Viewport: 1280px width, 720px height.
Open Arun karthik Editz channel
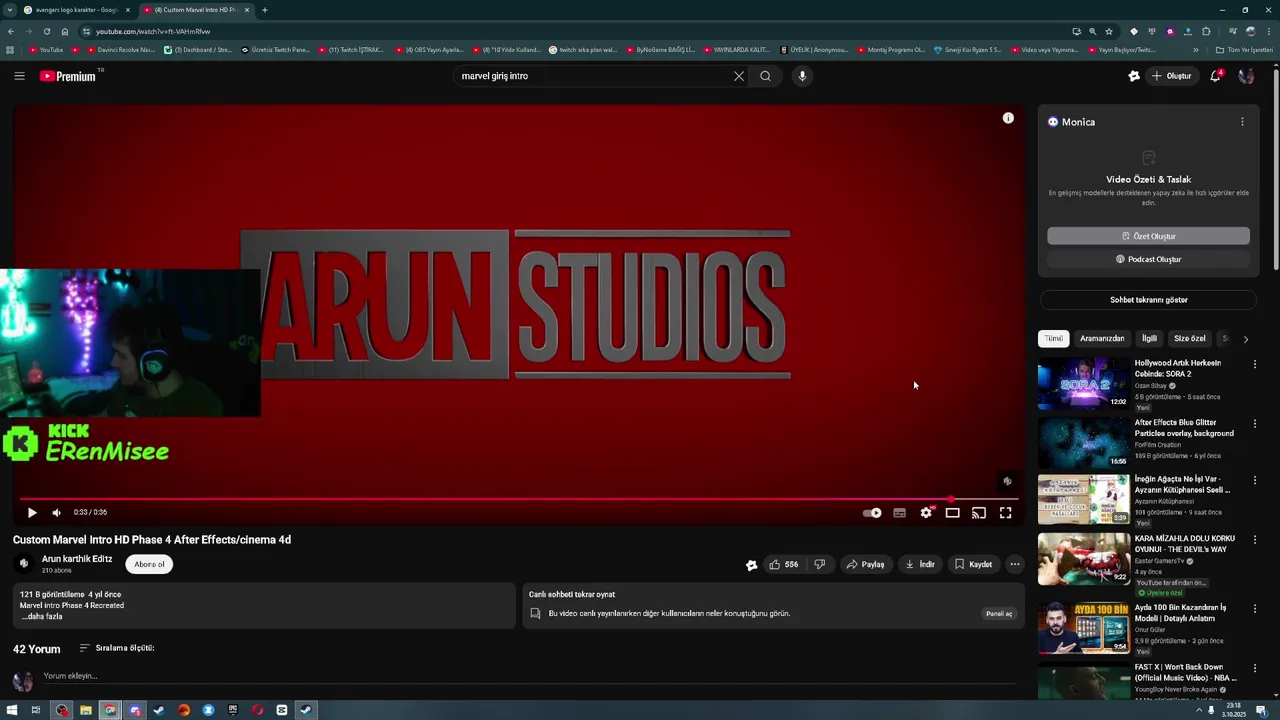tap(77, 559)
